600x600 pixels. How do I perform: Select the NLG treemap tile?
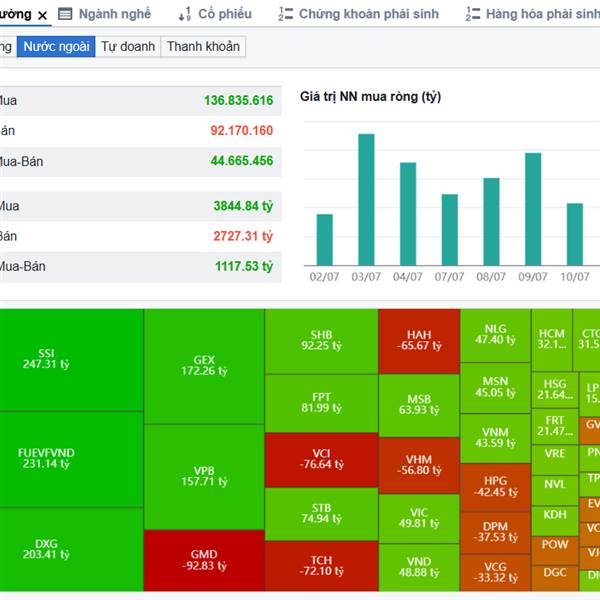click(496, 335)
